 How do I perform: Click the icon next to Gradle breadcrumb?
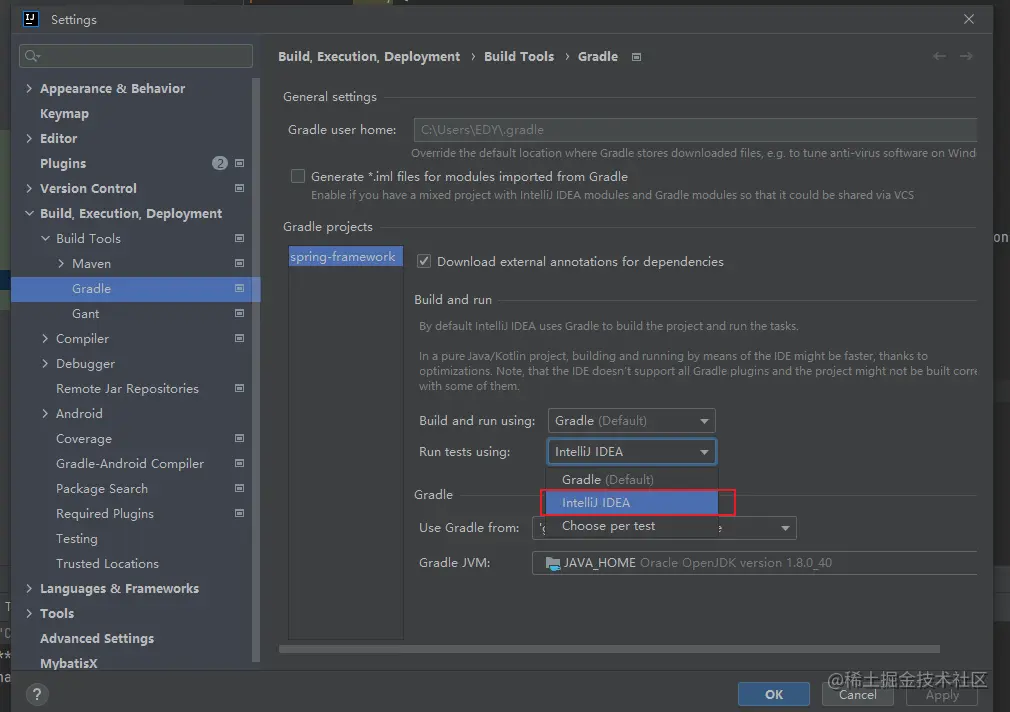coord(637,56)
